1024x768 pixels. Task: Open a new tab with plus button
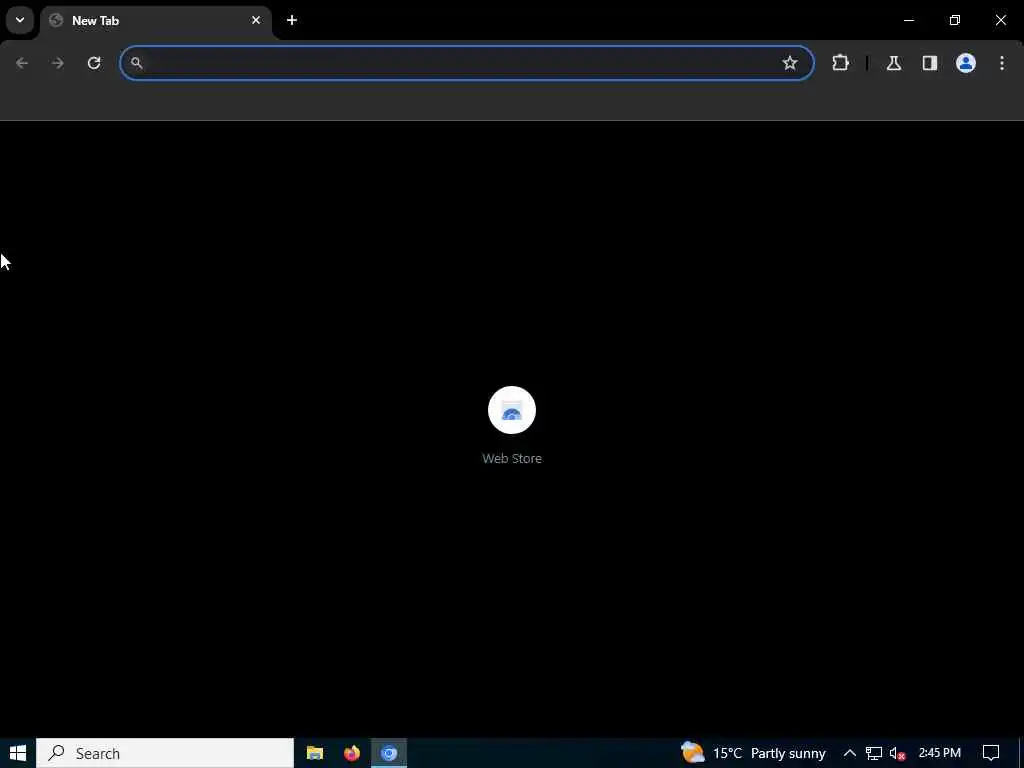click(x=292, y=20)
